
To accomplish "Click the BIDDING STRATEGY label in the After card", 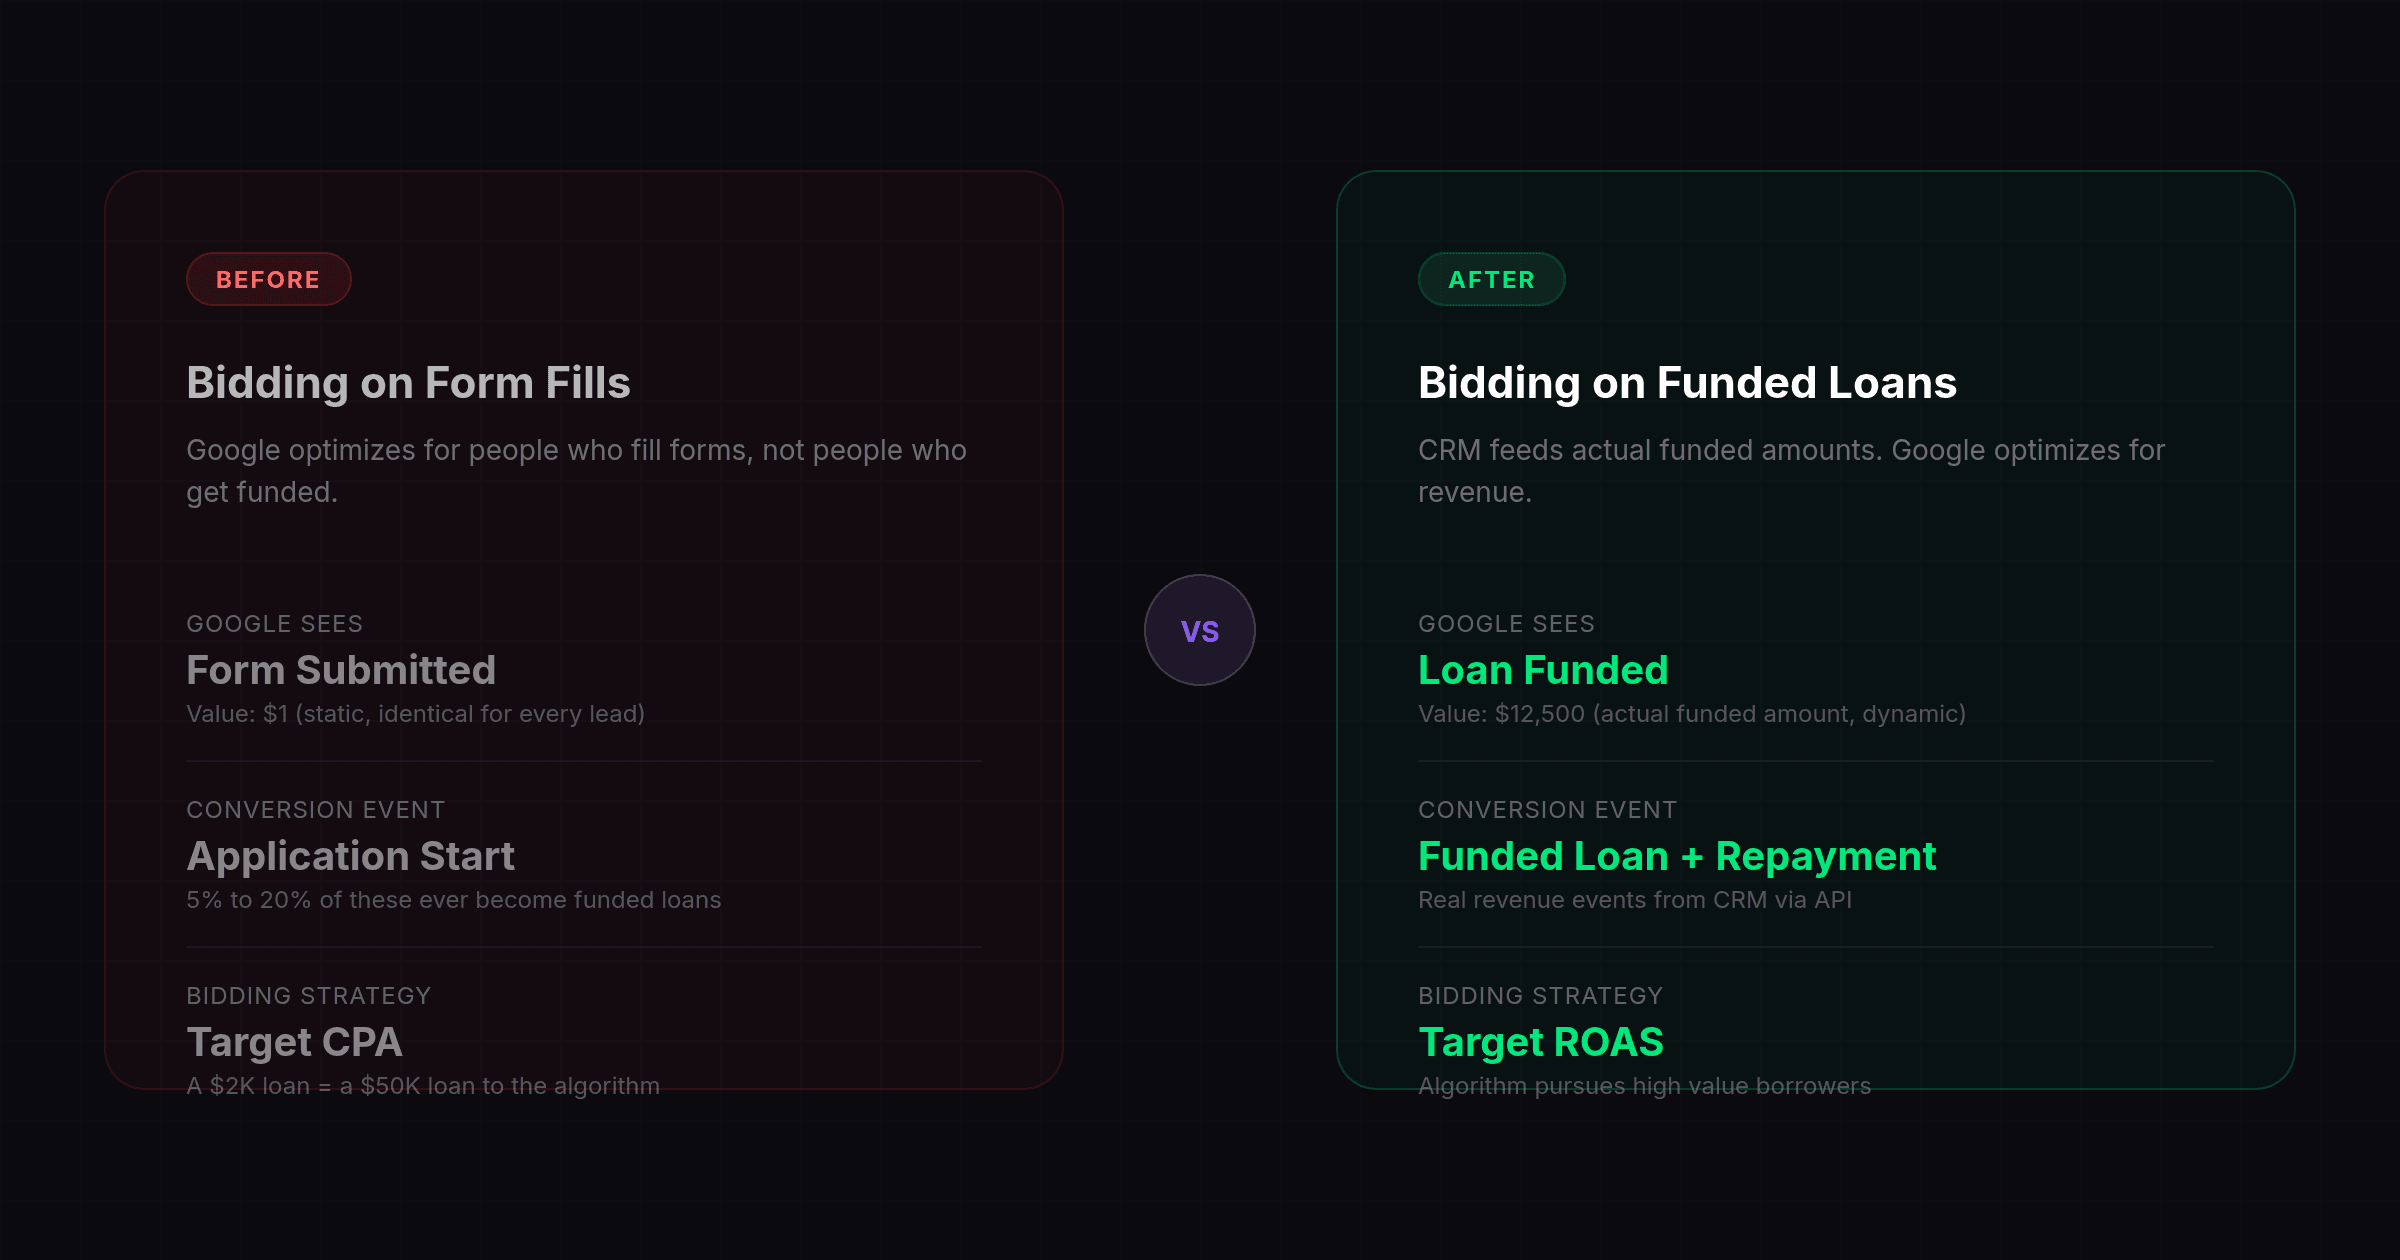I will coord(1540,996).
